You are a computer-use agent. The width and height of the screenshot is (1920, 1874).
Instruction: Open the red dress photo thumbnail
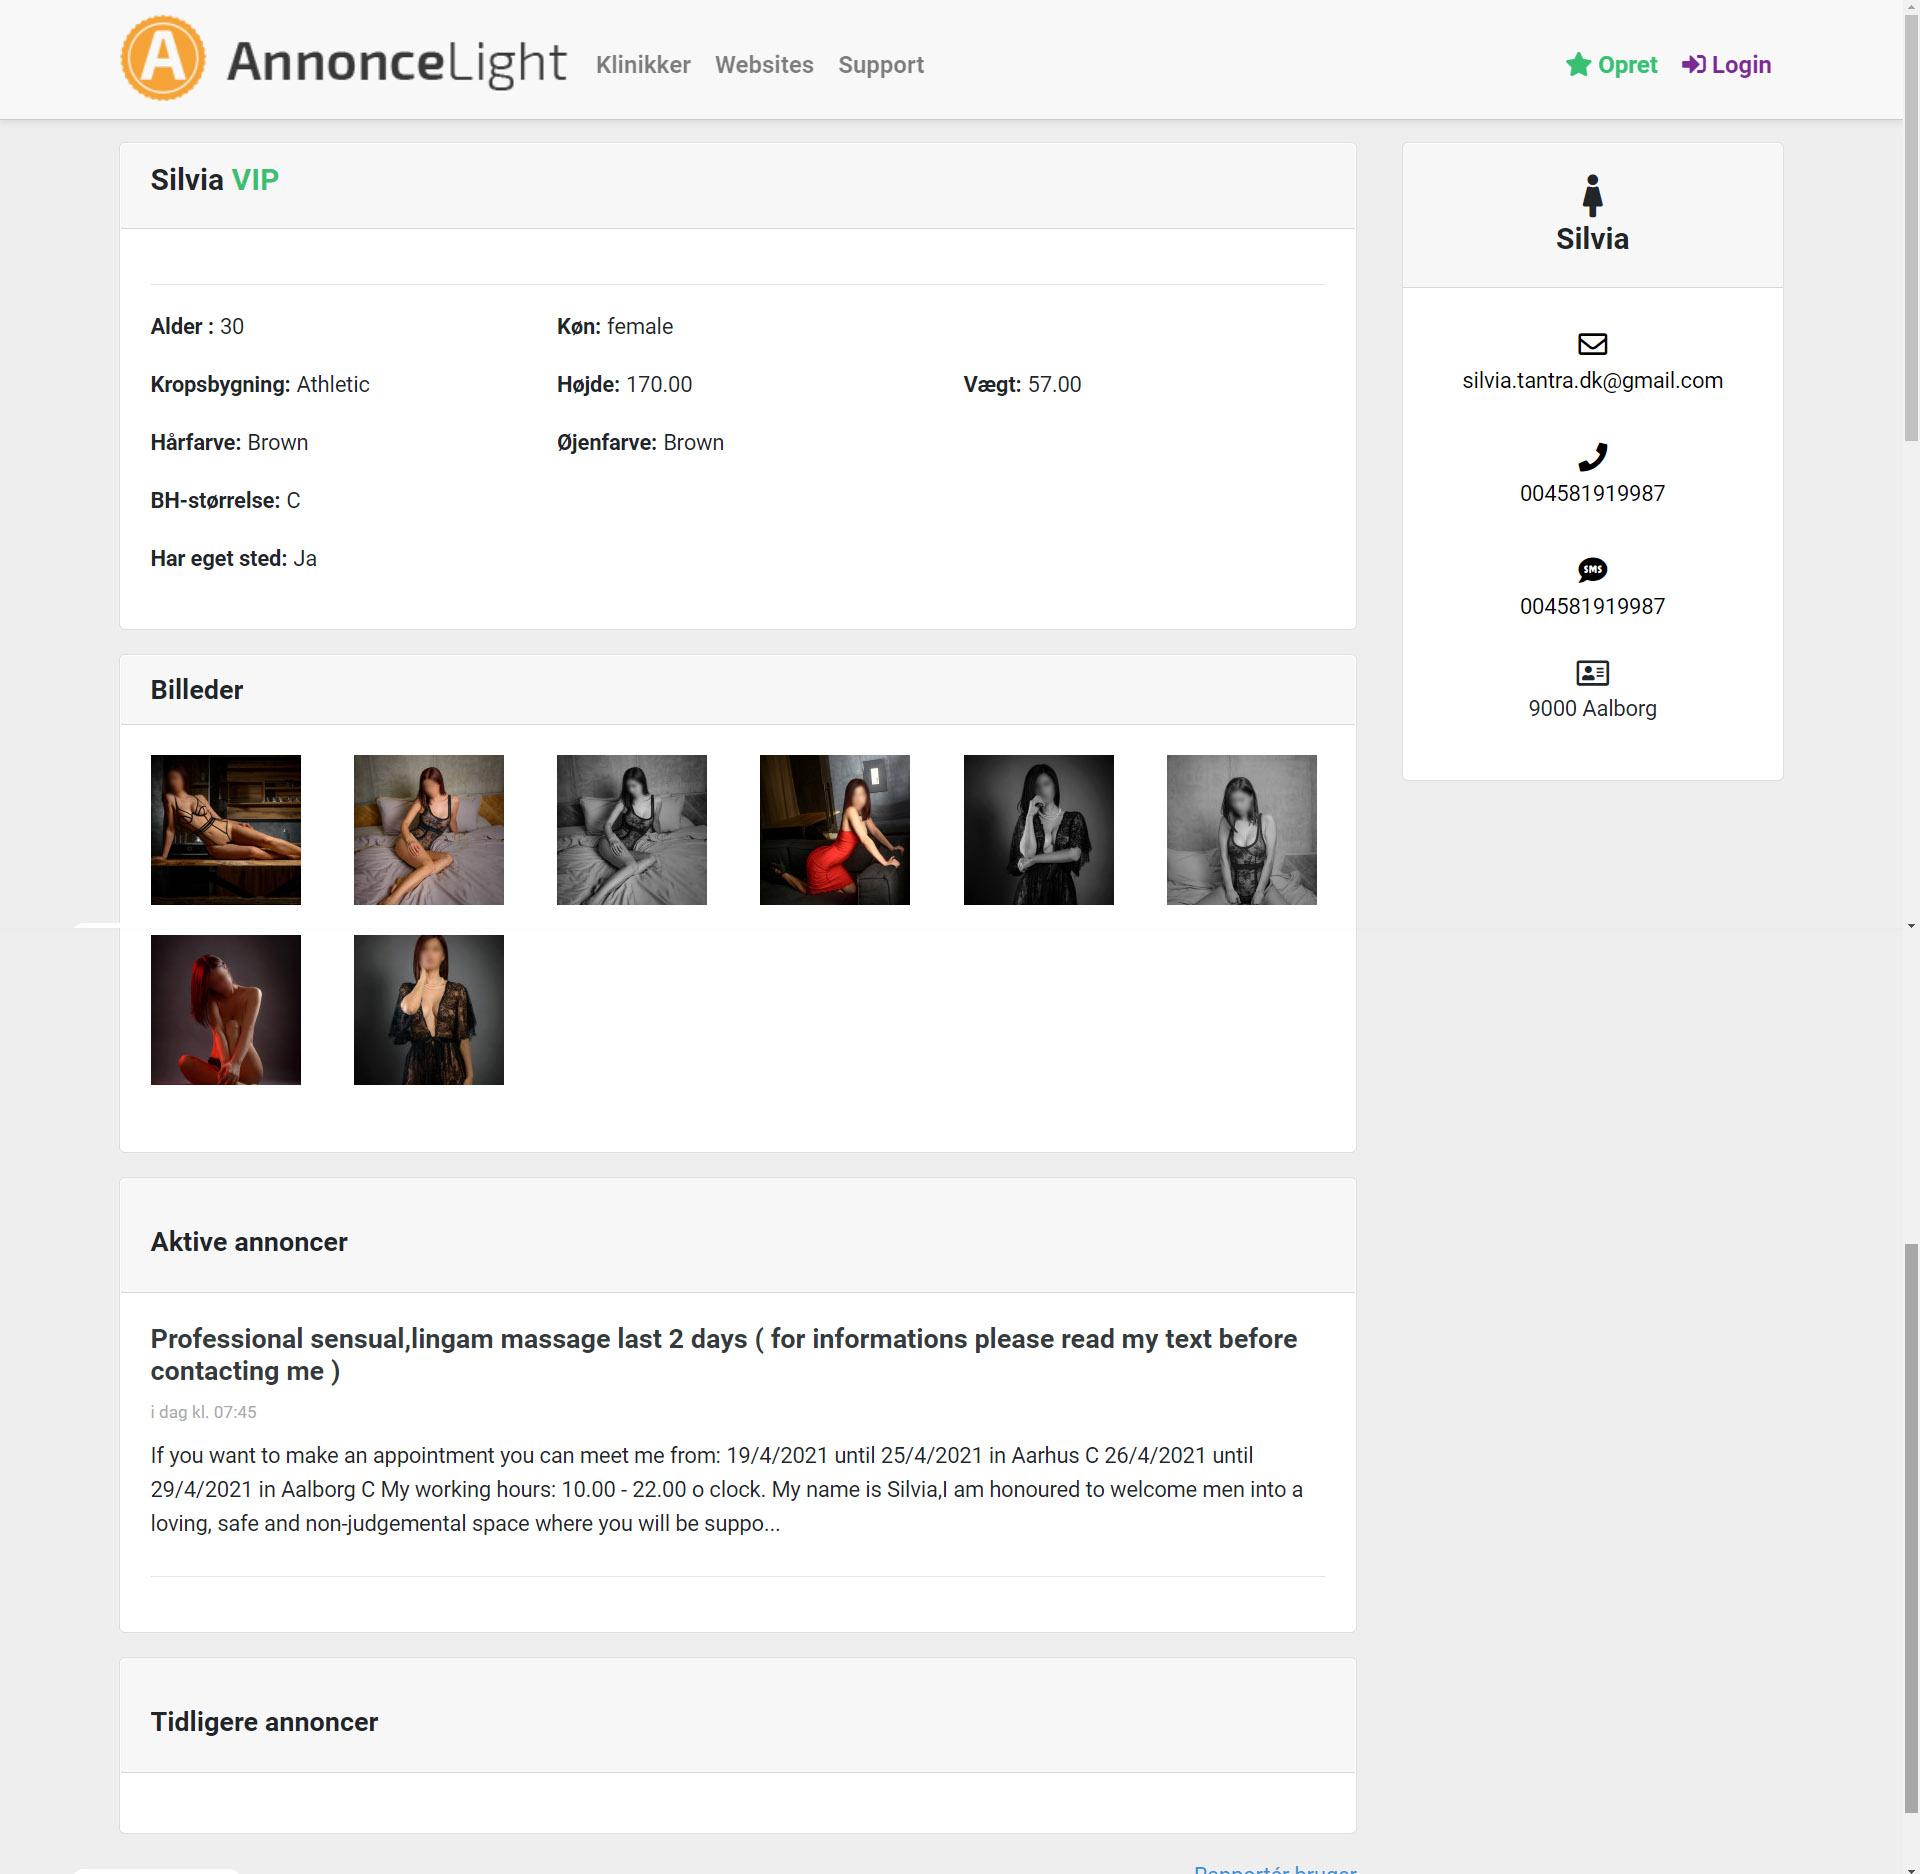click(x=835, y=830)
